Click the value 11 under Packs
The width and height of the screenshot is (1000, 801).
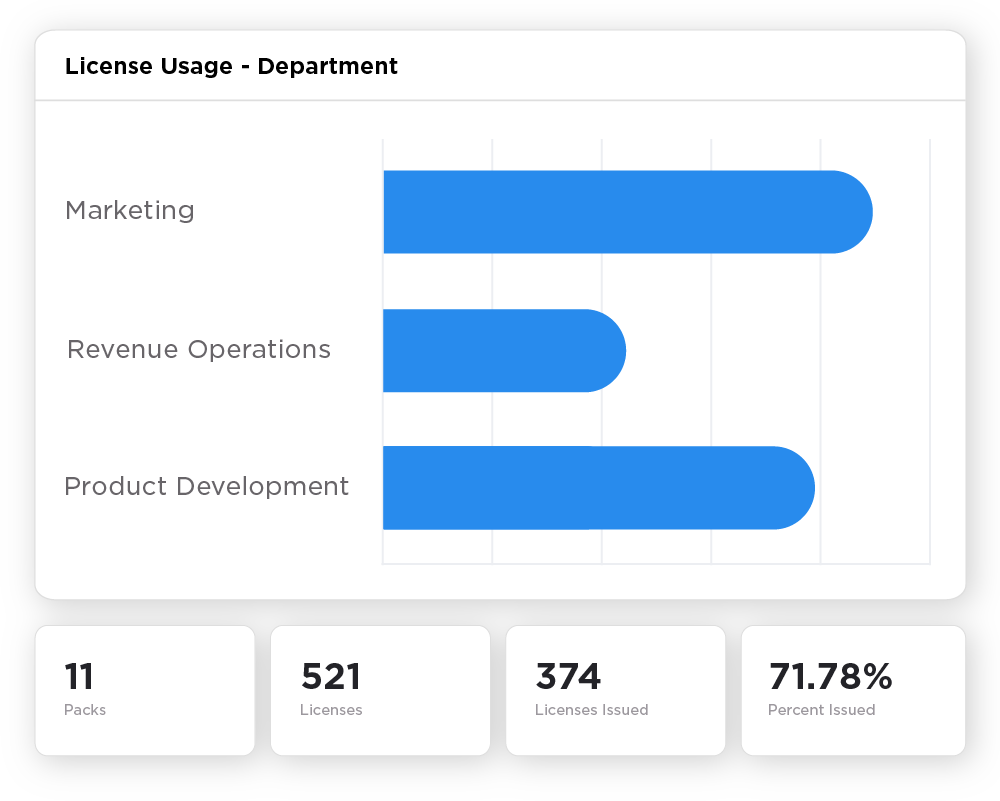pos(79,677)
